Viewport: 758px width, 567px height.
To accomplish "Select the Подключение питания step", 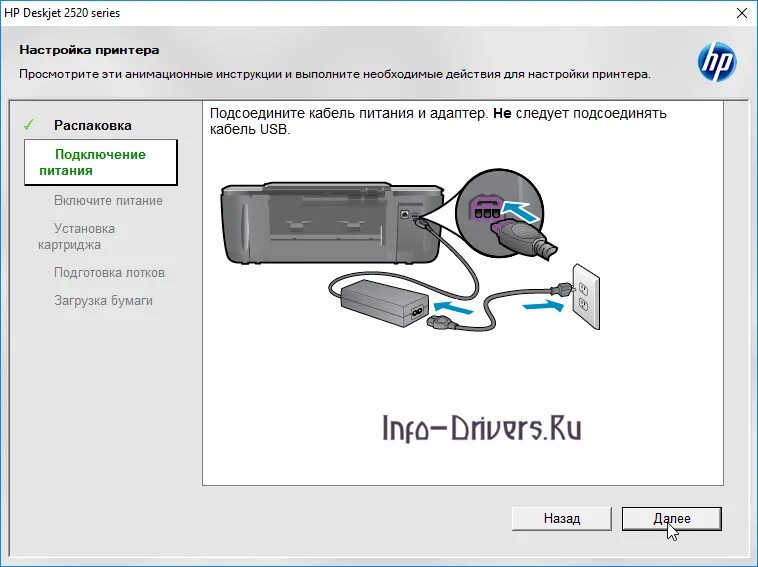I will click(101, 162).
